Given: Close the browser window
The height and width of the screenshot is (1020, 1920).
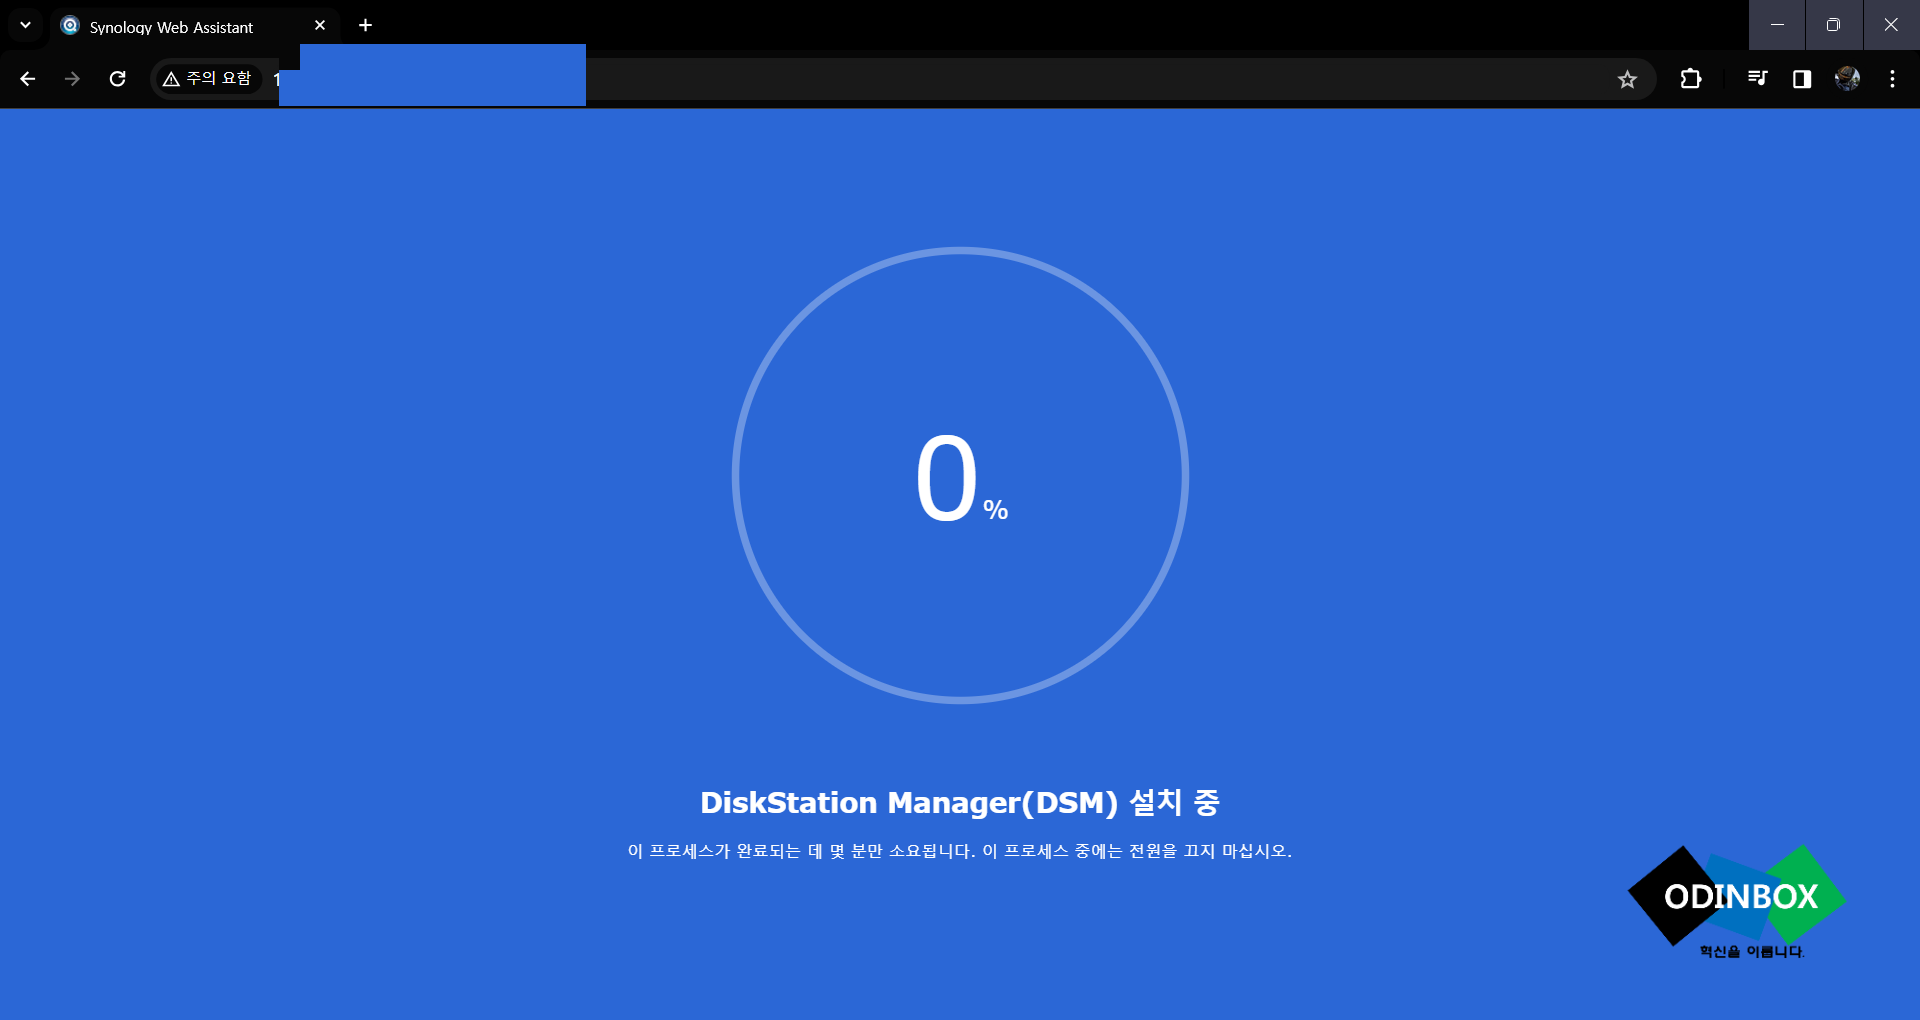Looking at the screenshot, I should coord(1891,25).
